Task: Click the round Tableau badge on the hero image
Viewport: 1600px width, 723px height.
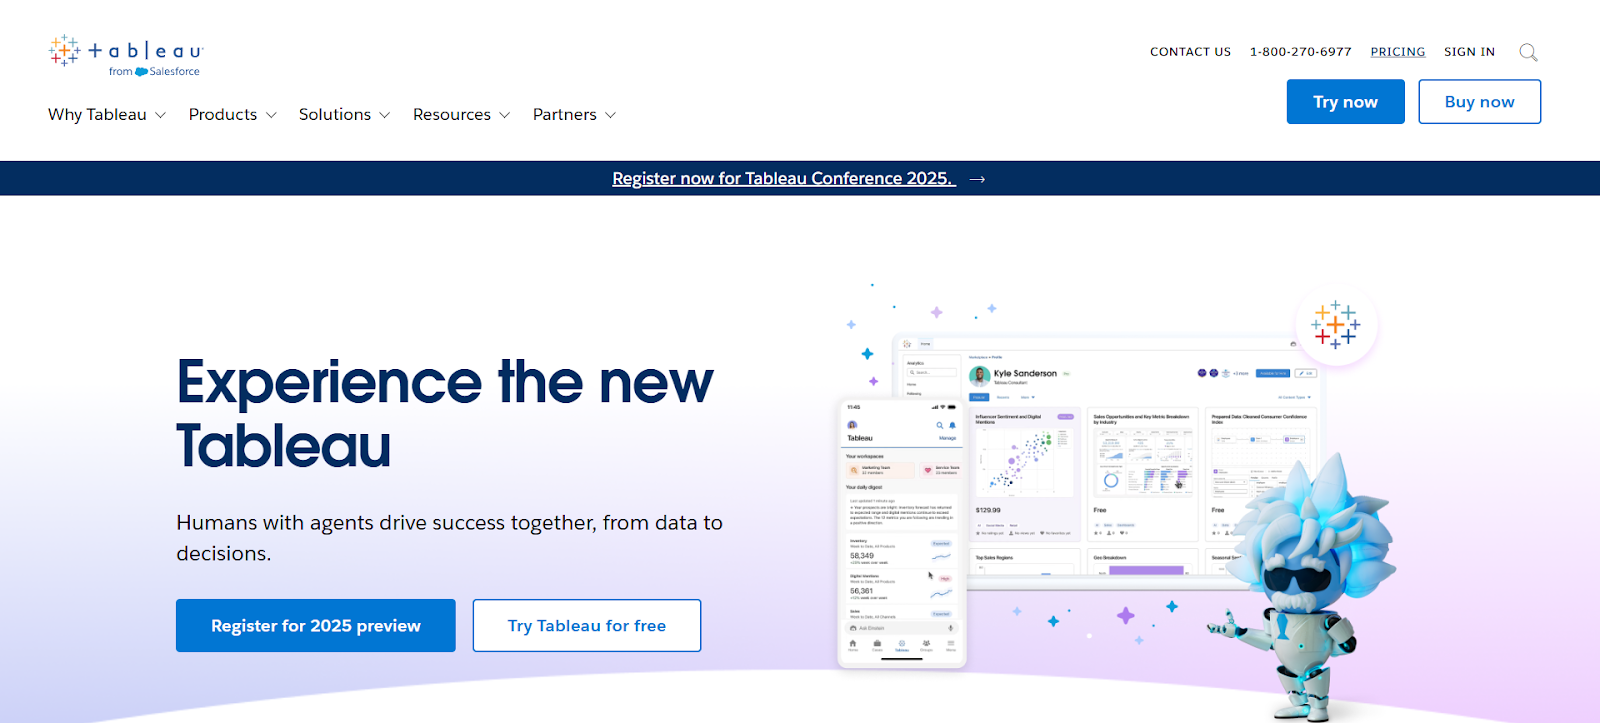Action: point(1336,325)
